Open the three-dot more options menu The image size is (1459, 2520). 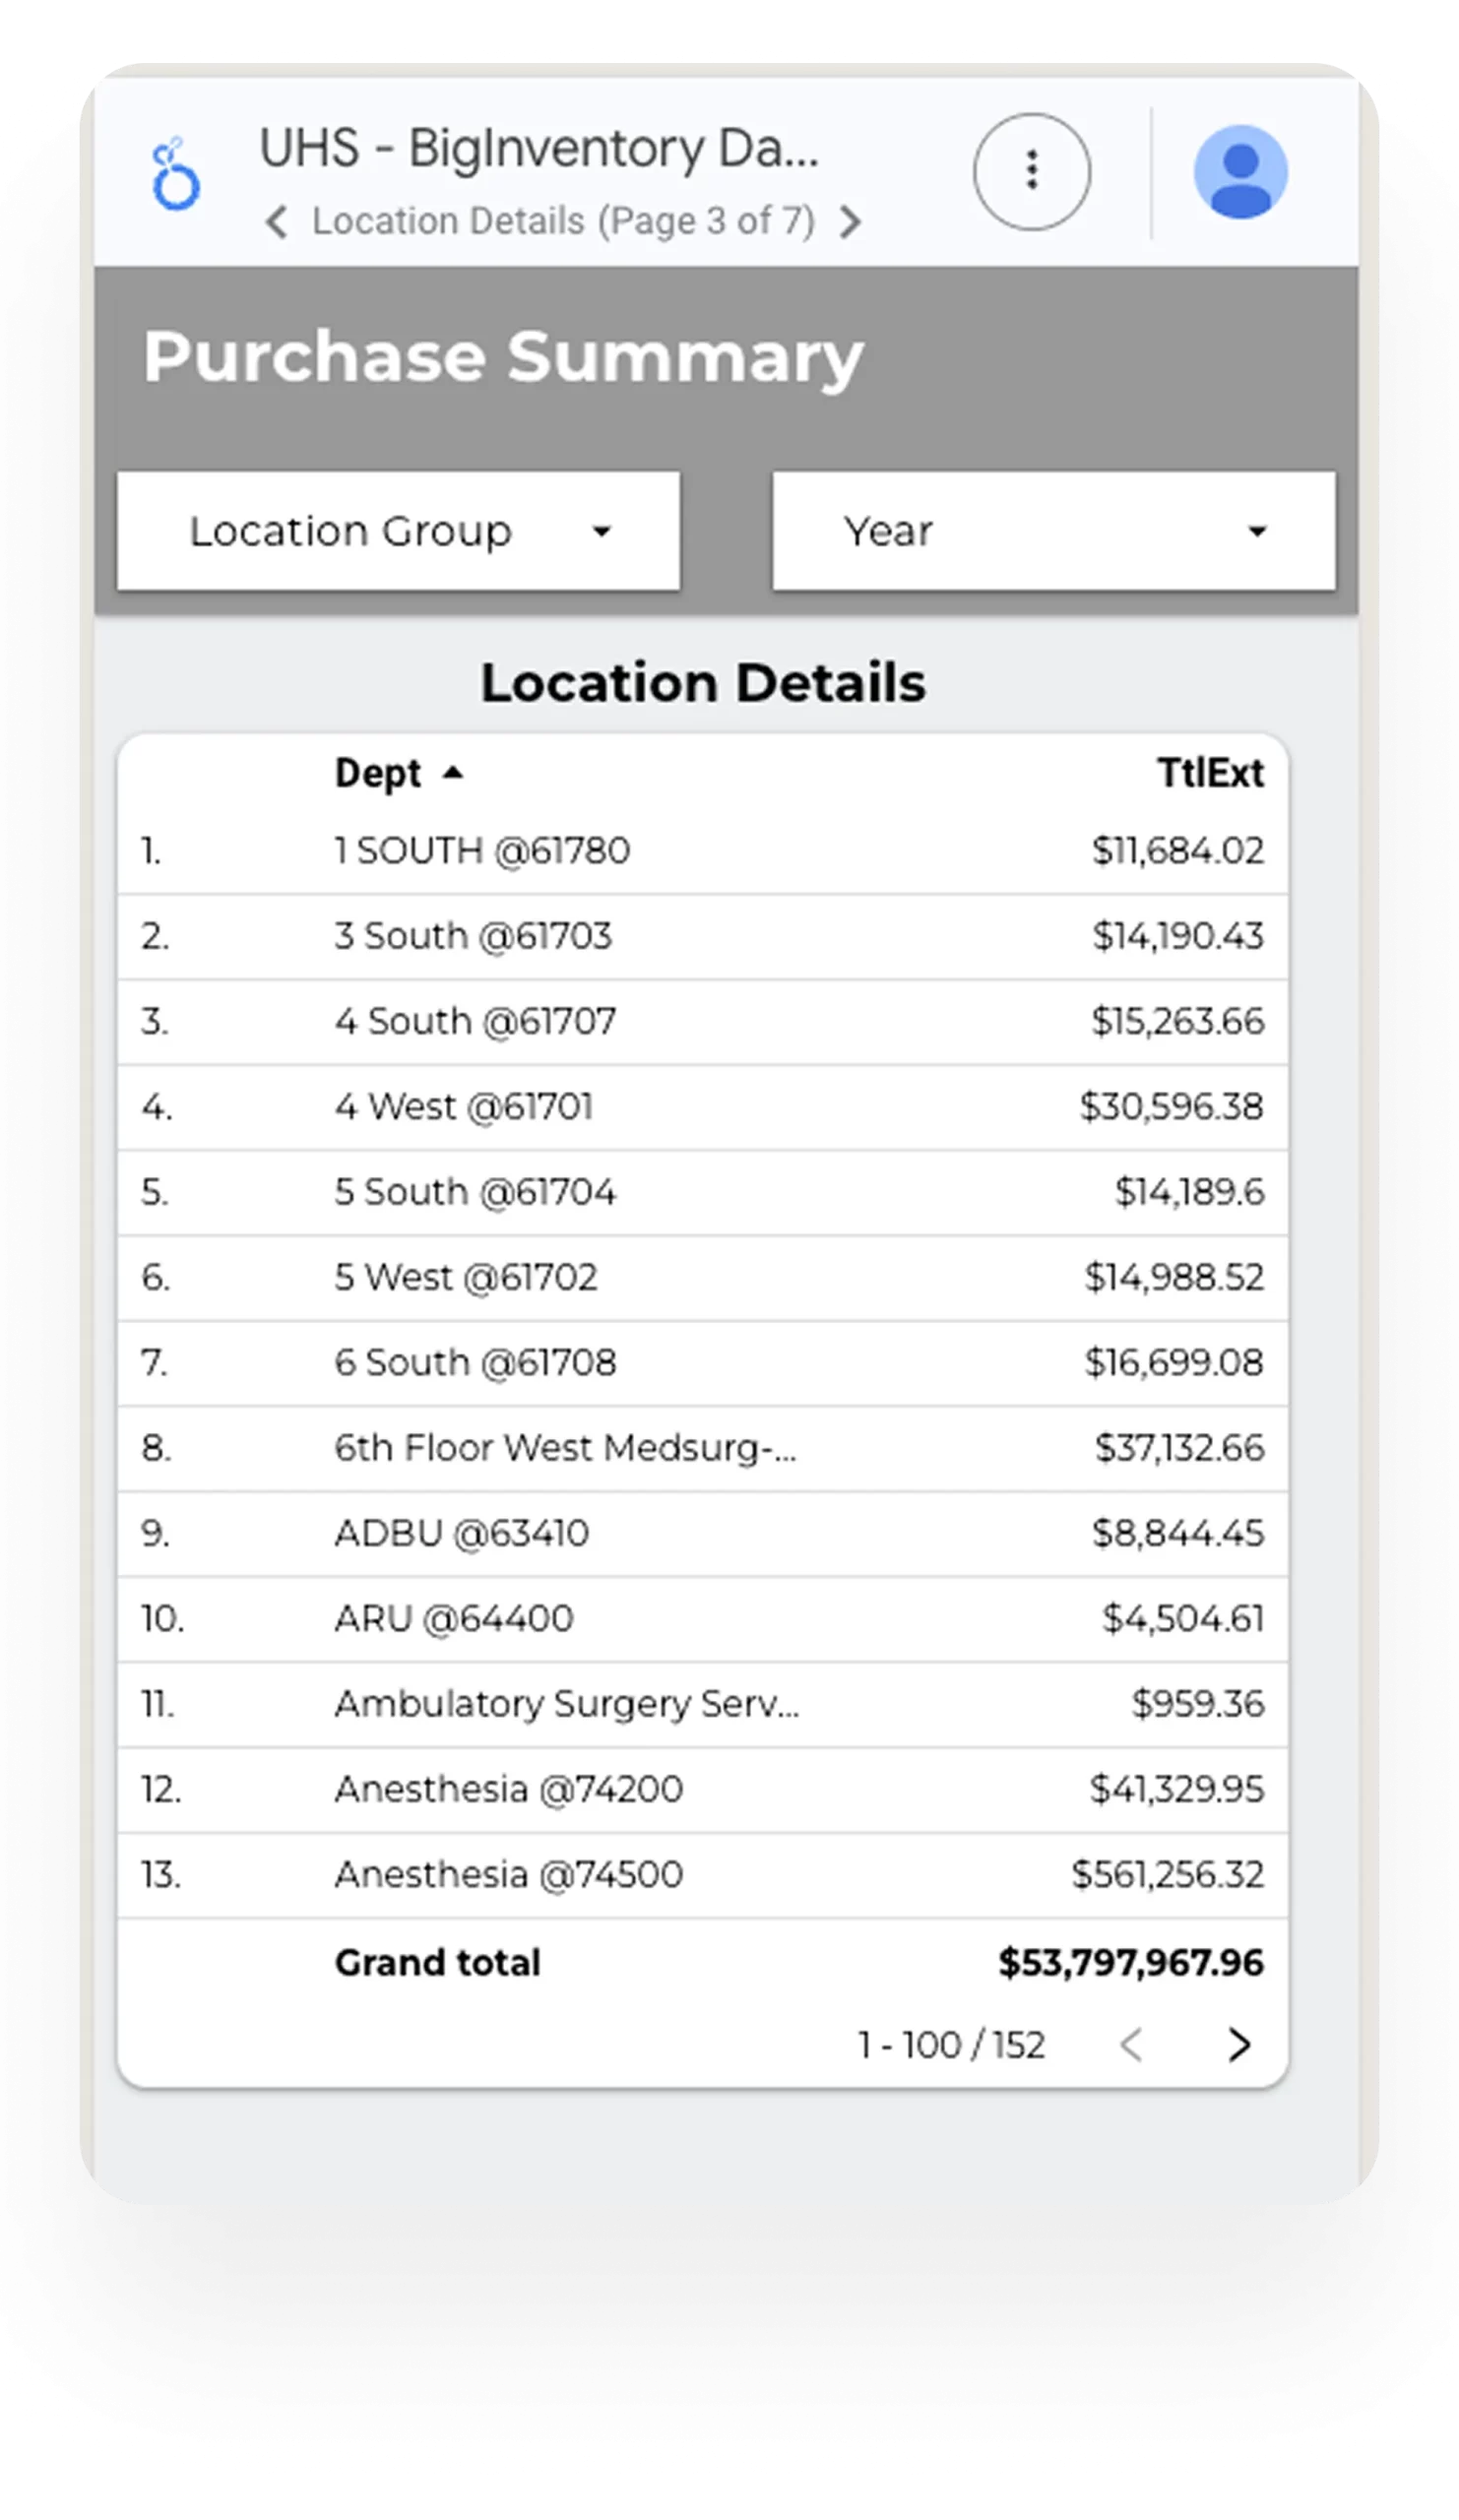pyautogui.click(x=1032, y=172)
